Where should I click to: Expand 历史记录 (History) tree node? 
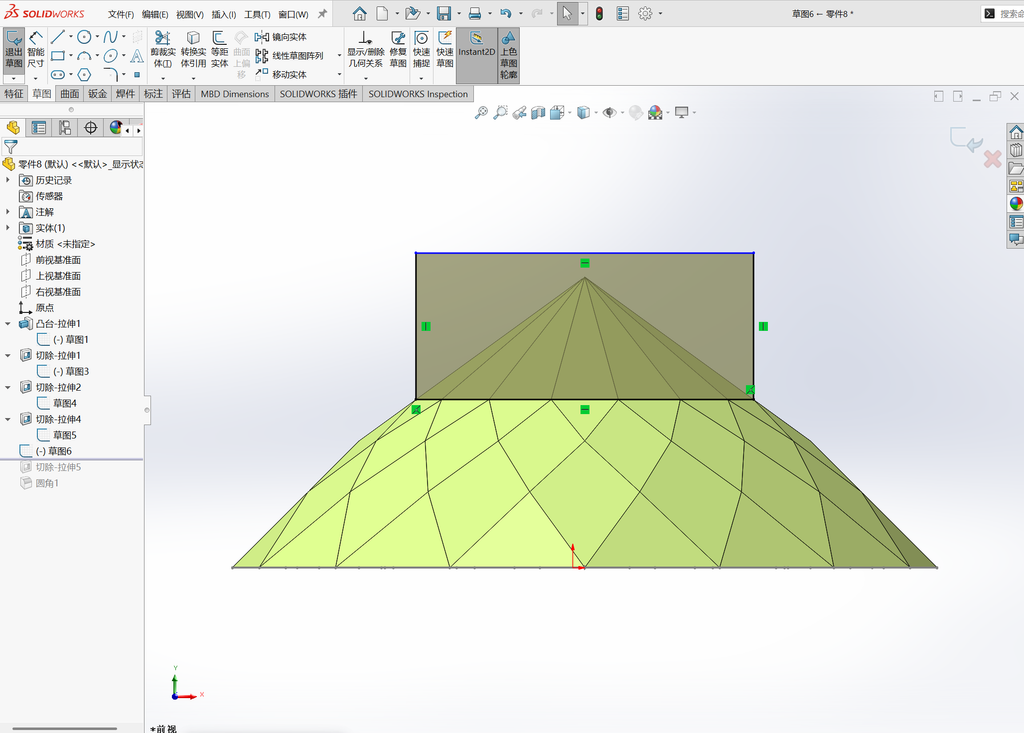[8, 180]
